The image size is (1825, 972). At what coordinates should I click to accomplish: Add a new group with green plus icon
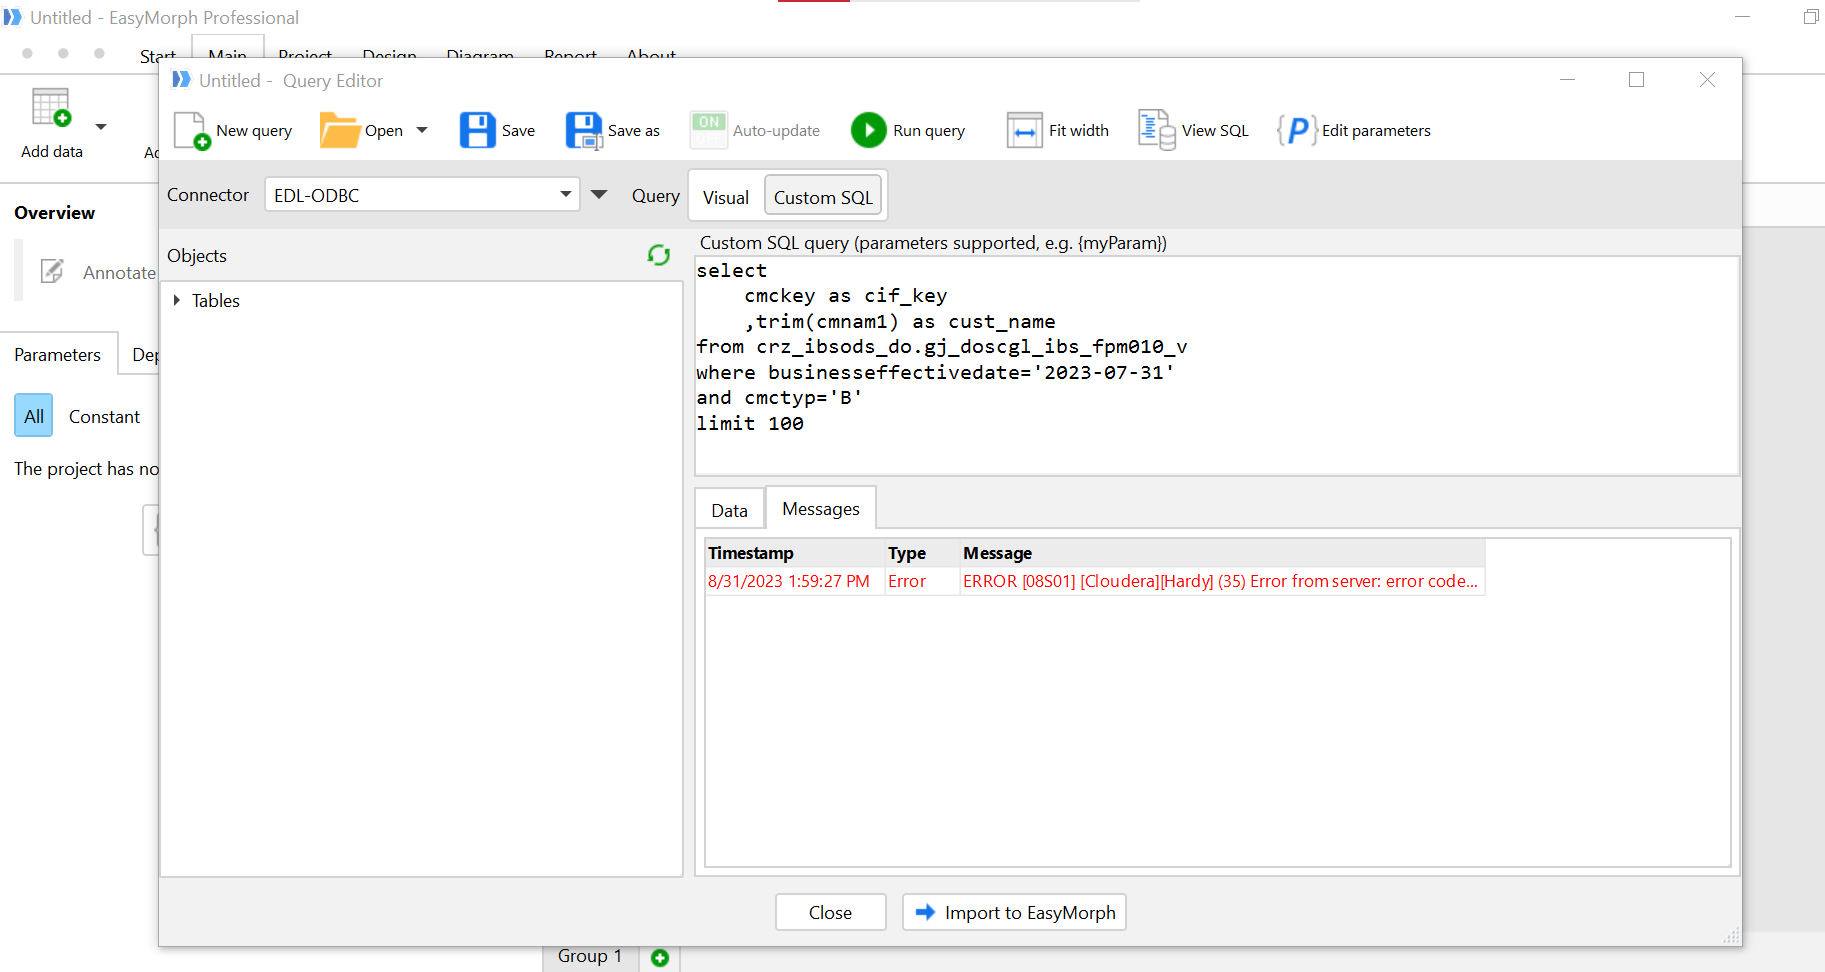tap(660, 958)
